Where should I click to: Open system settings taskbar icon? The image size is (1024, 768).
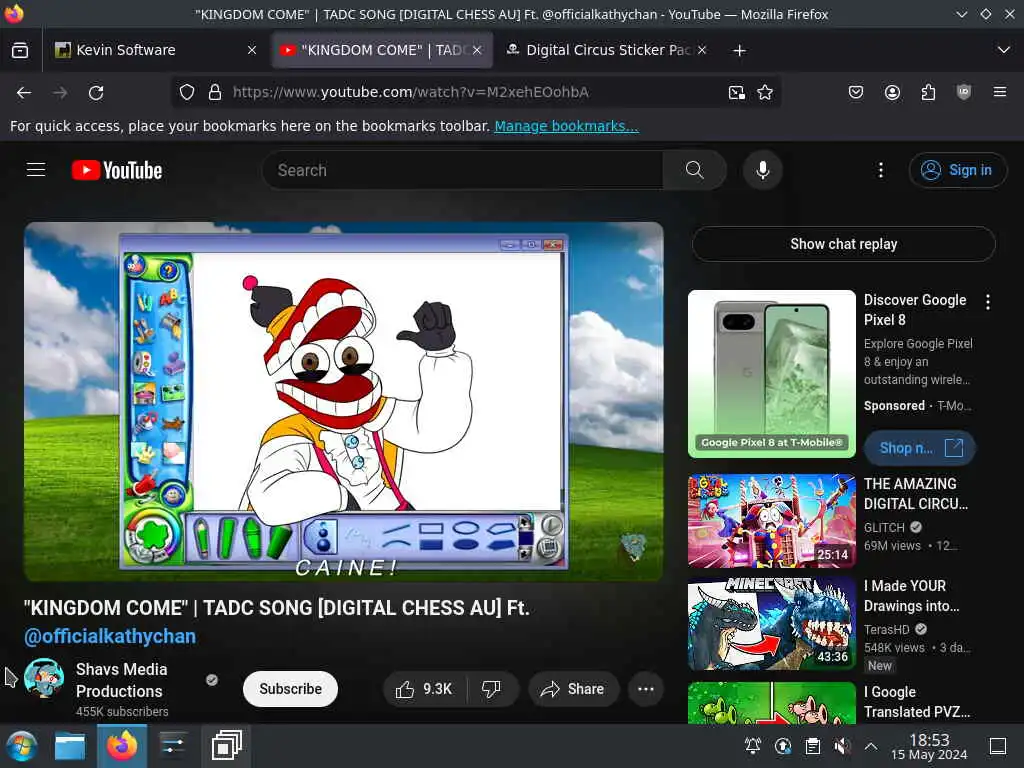point(173,746)
